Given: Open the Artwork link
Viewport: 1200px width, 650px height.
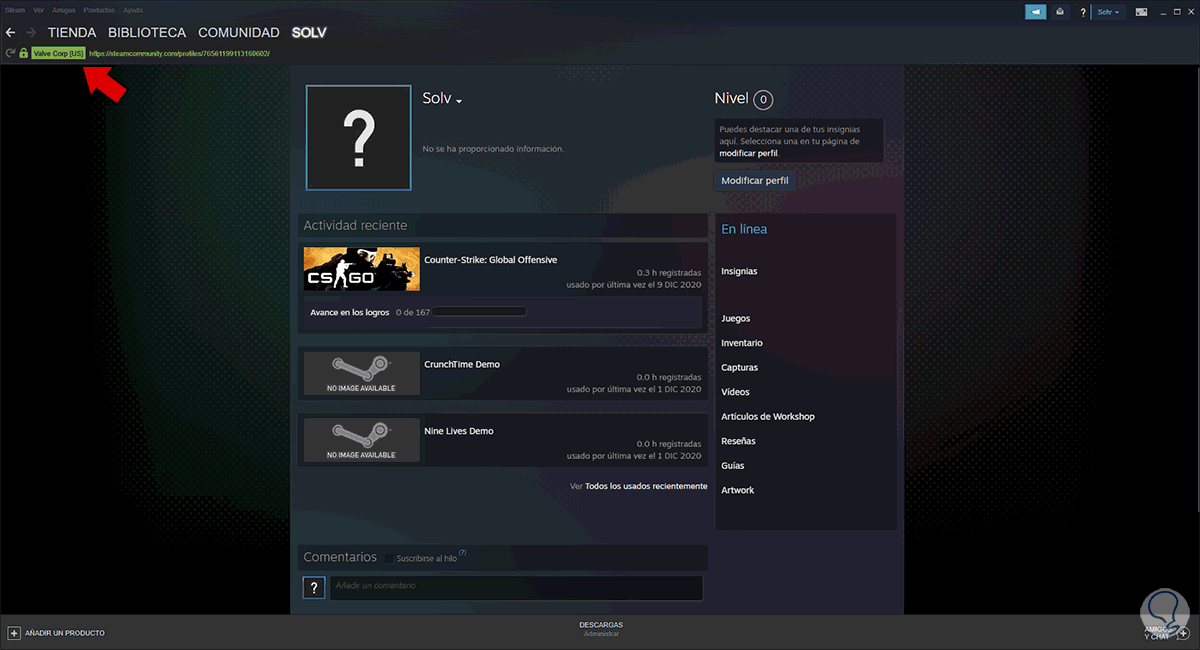Looking at the screenshot, I should tap(737, 490).
